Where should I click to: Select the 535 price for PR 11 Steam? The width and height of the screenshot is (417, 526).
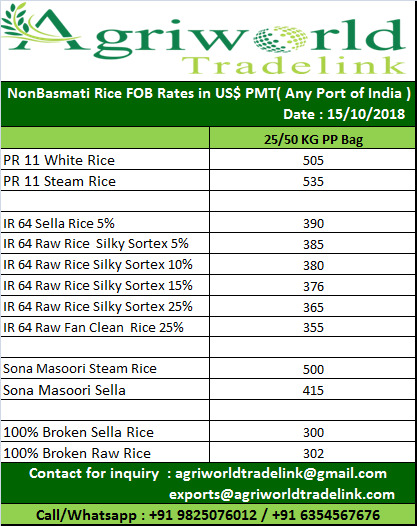click(313, 181)
